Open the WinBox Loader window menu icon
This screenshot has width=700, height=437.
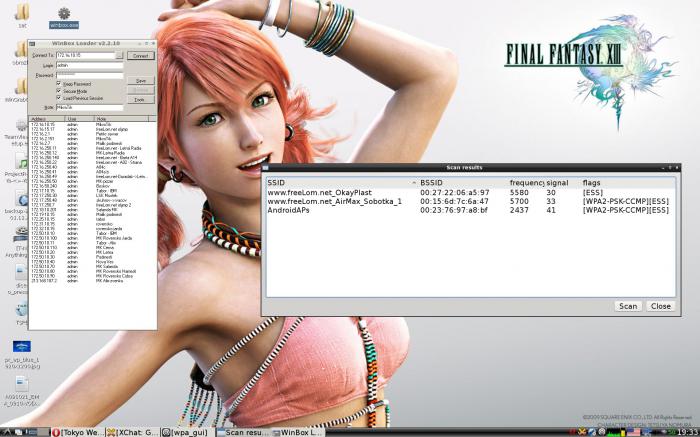tap(32, 44)
